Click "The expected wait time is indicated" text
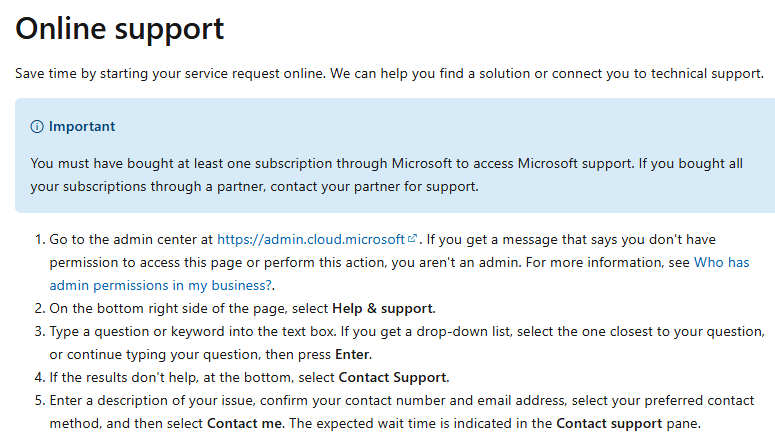Viewport: 775px width, 442px height. [x=410, y=423]
